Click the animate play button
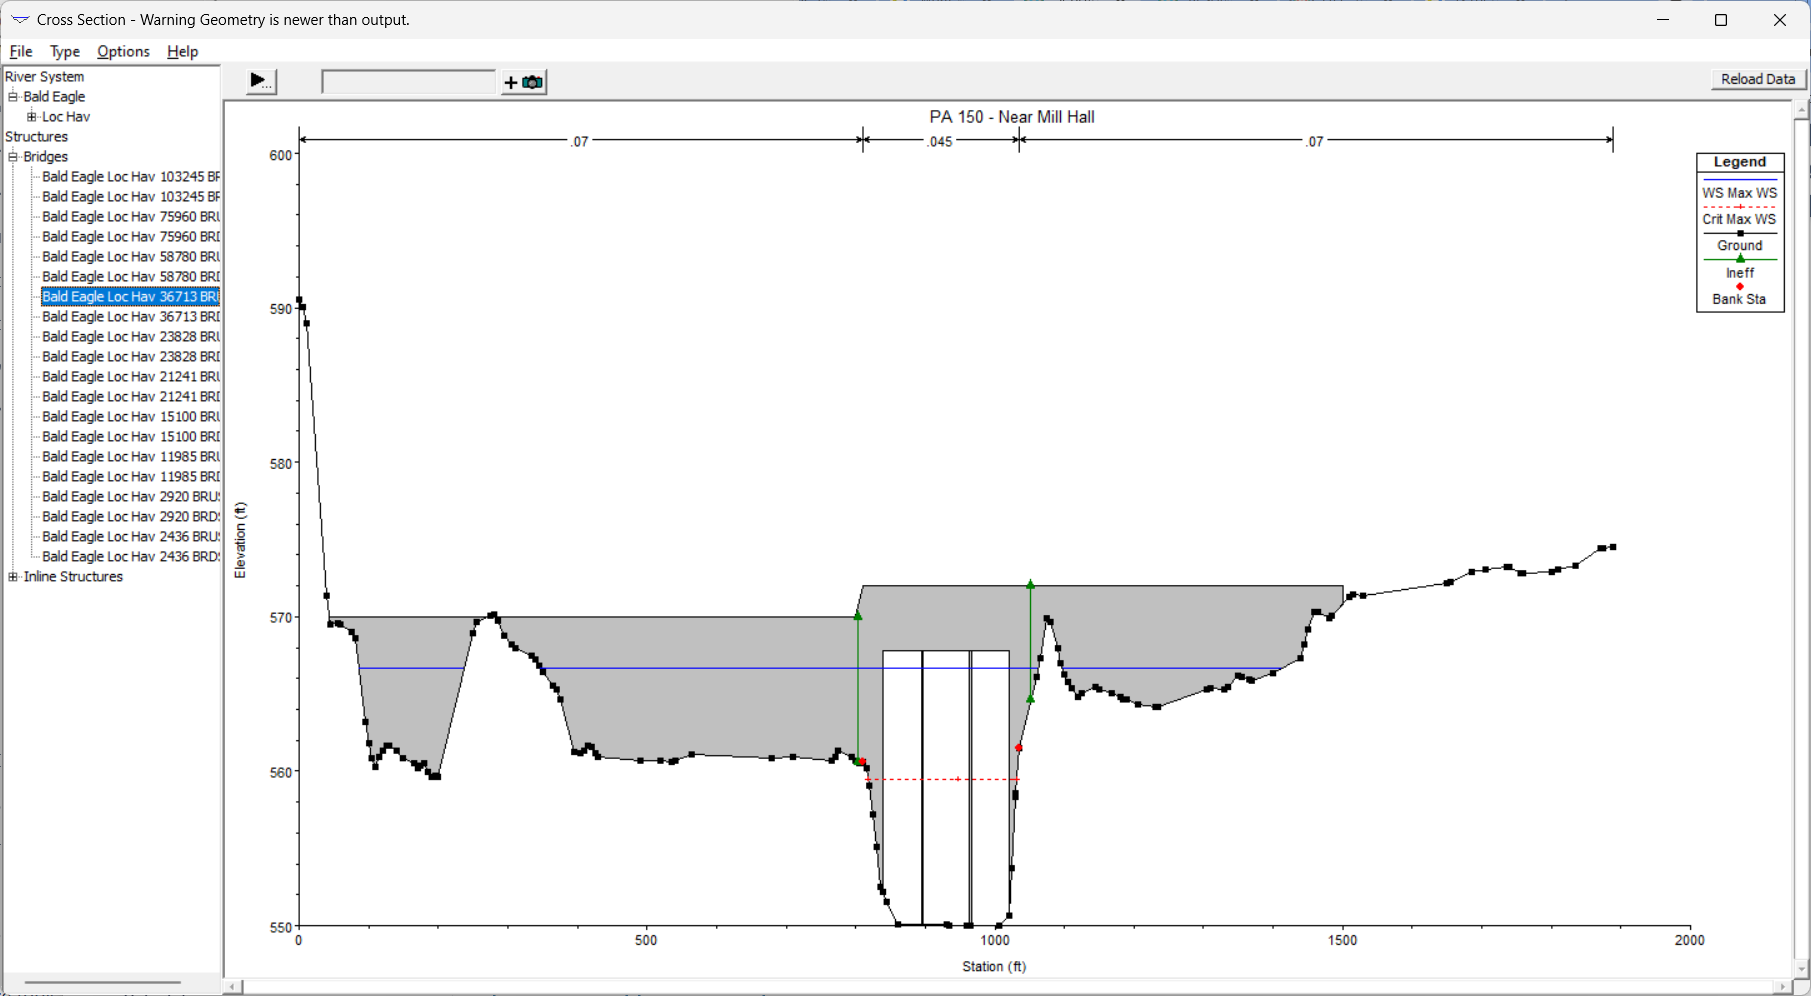 [261, 81]
